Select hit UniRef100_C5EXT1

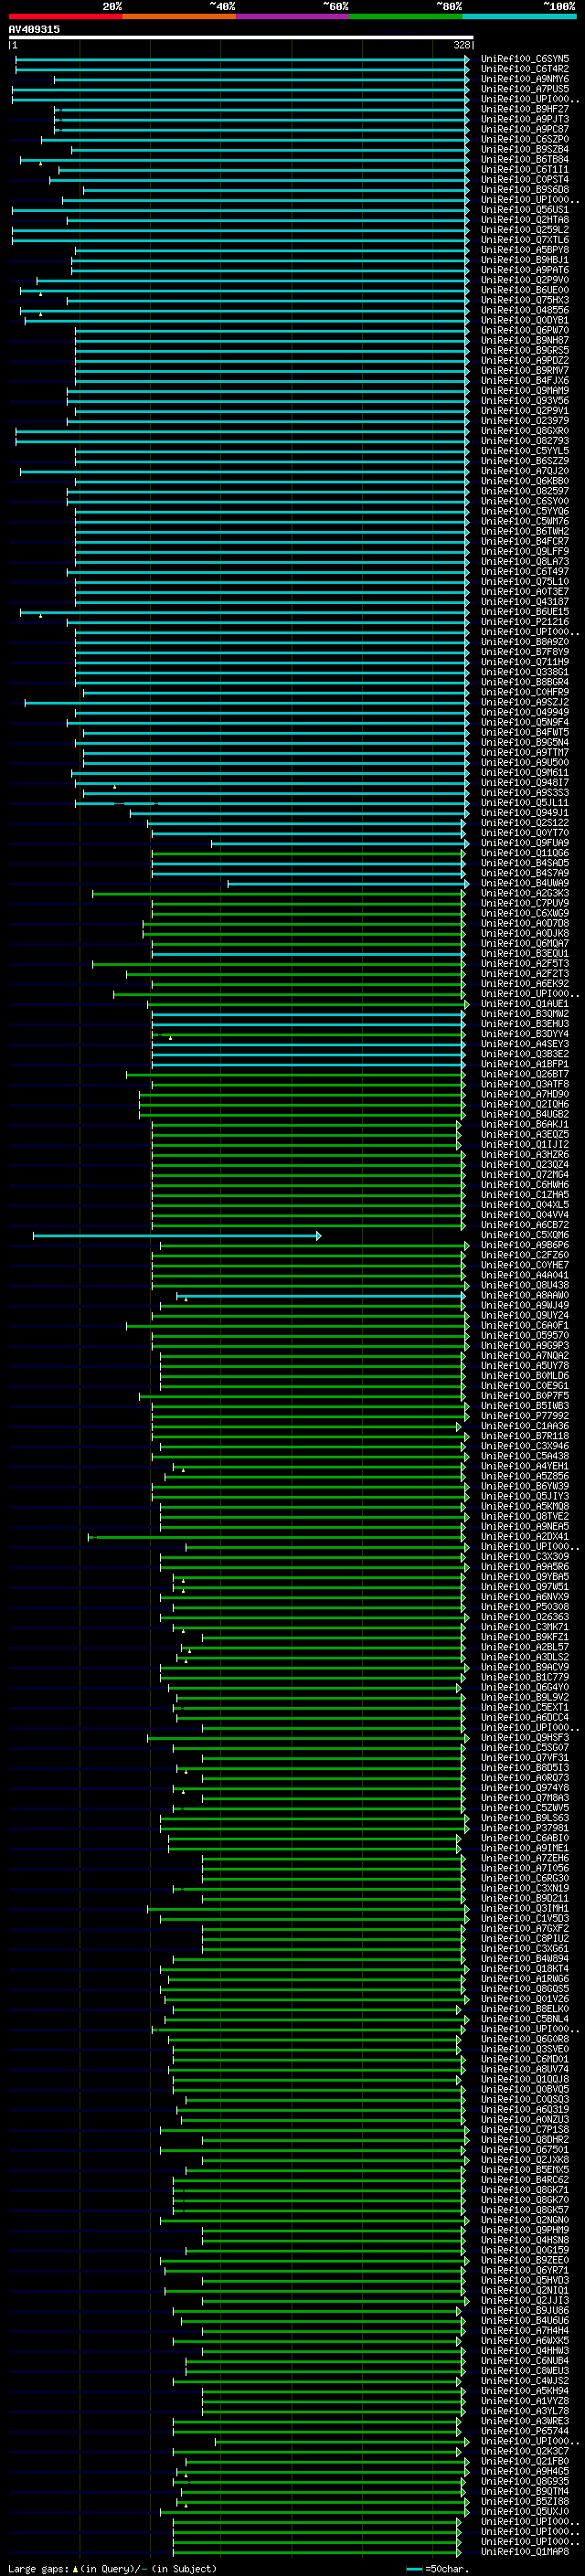pyautogui.click(x=524, y=1708)
